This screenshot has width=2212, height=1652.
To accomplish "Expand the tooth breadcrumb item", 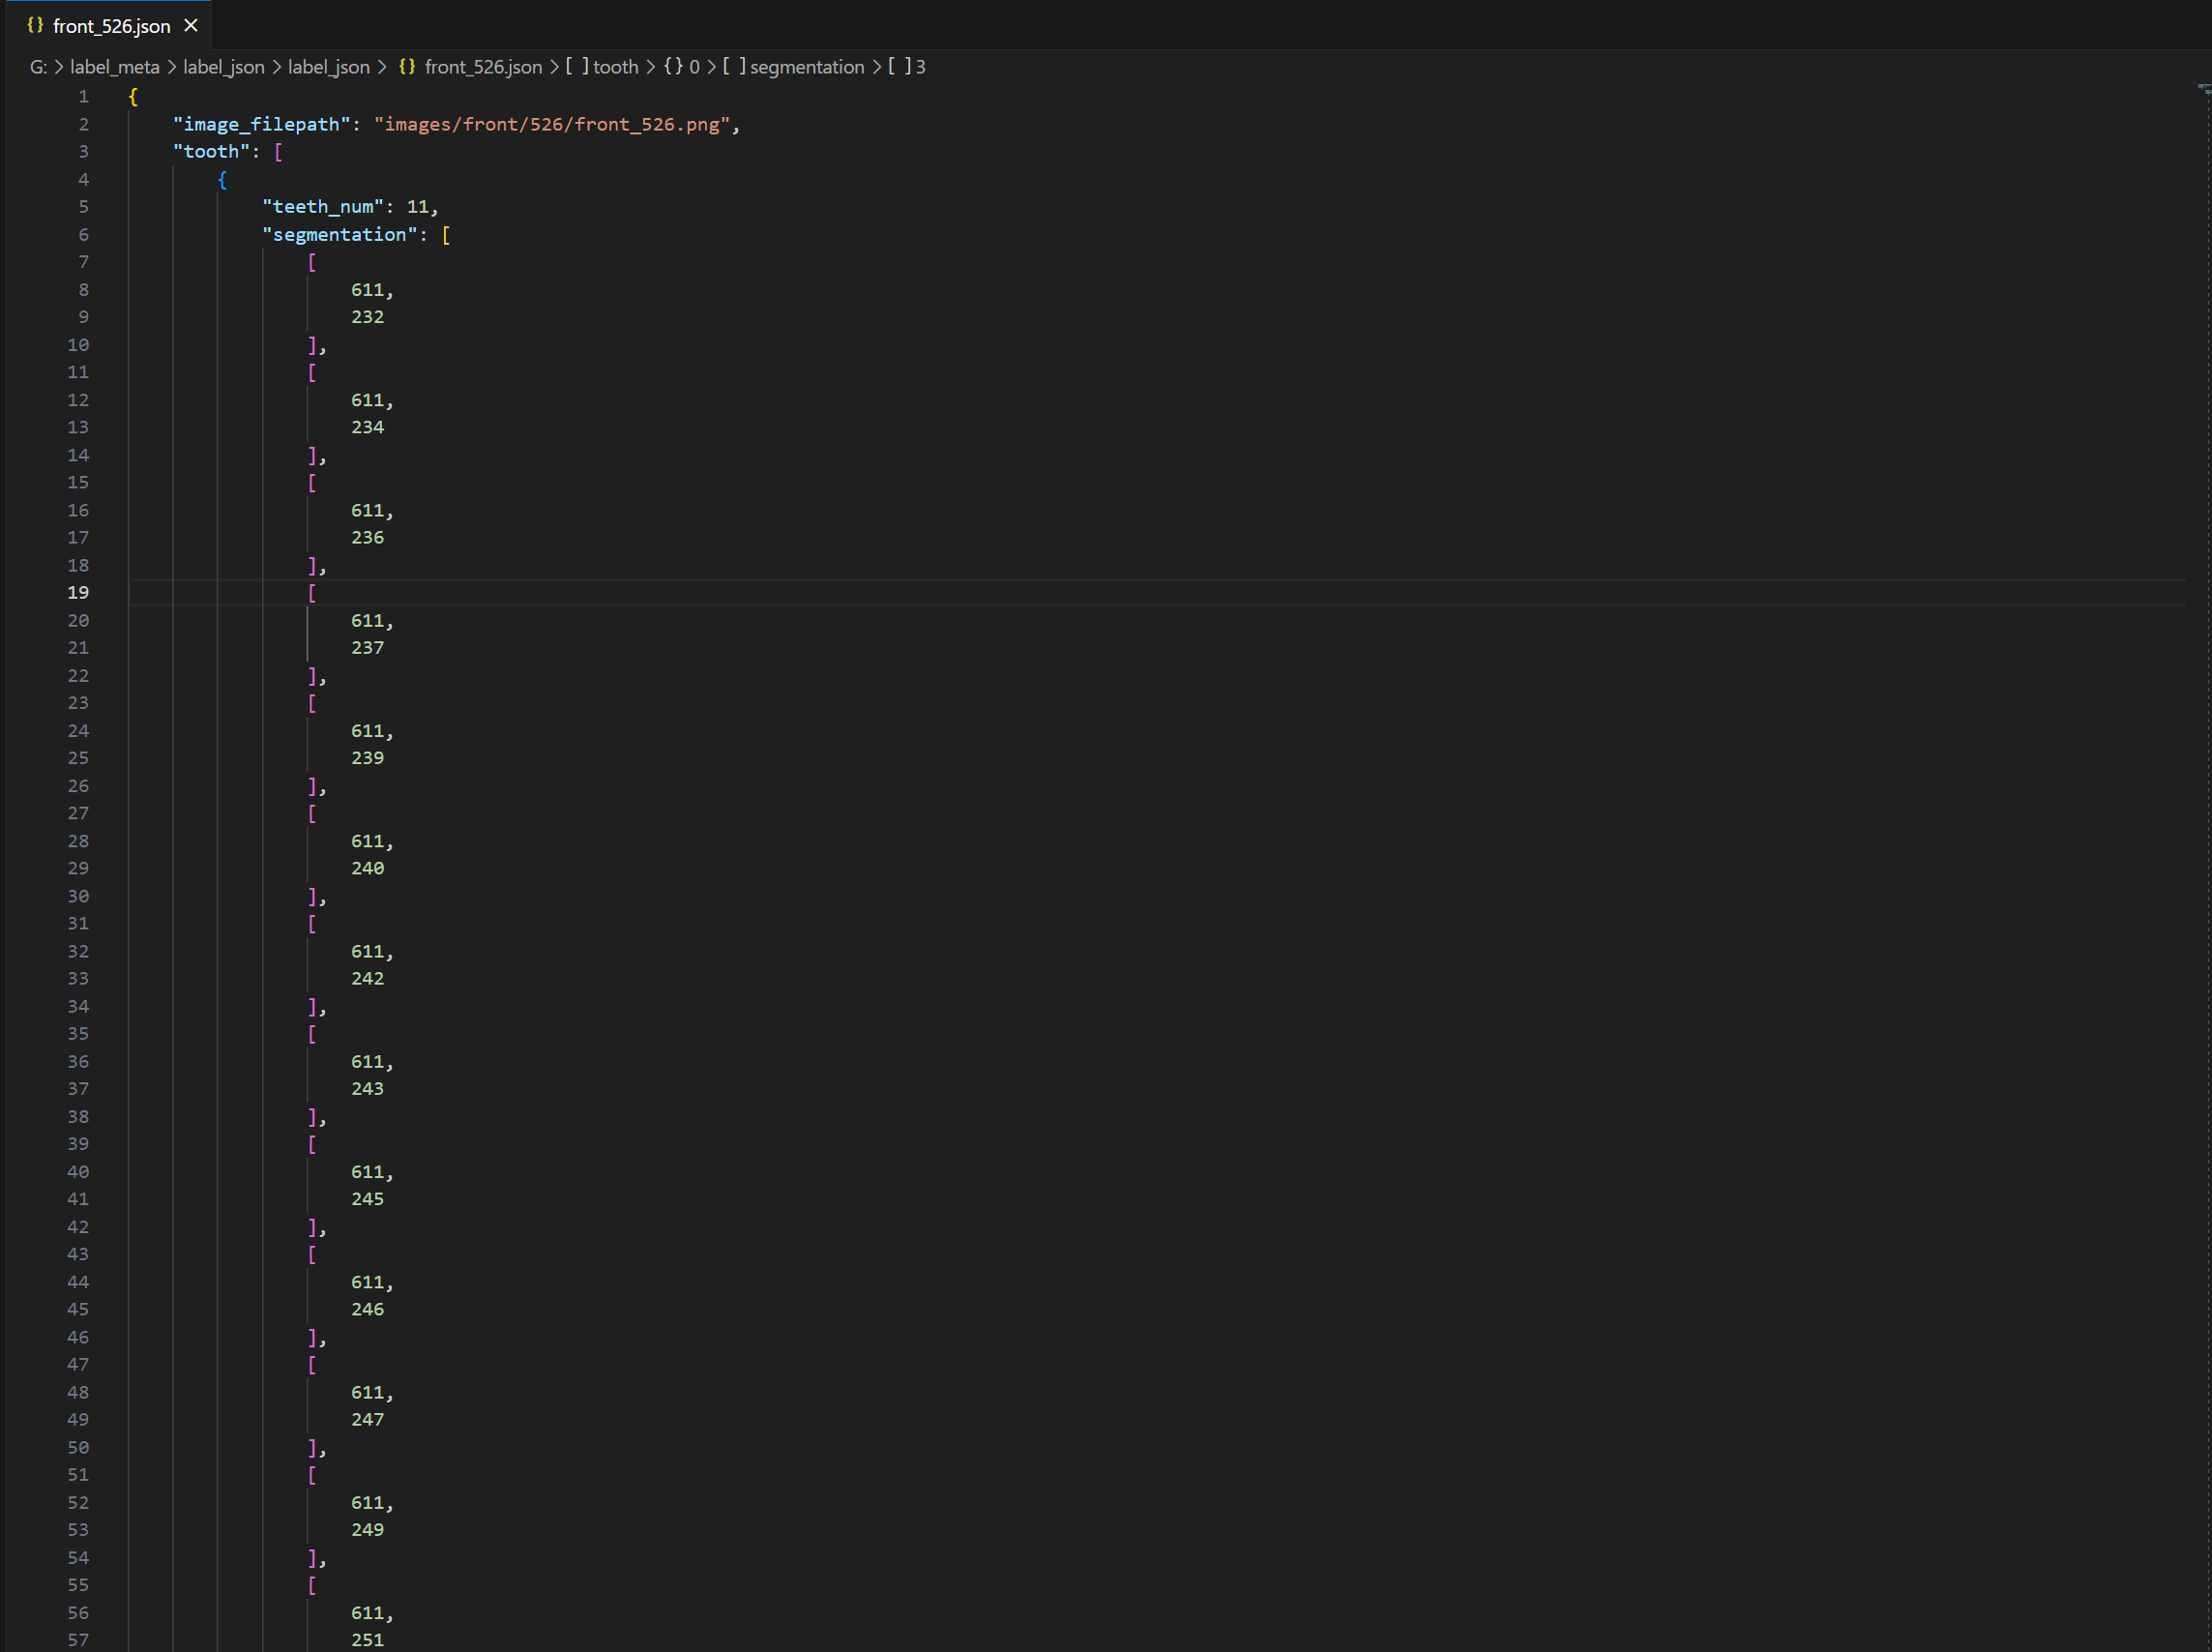I will (615, 67).
